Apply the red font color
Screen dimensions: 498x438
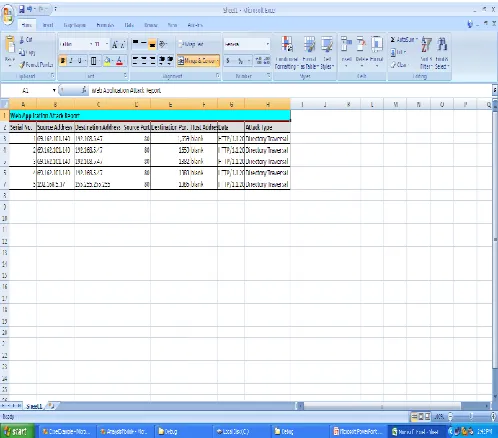[119, 61]
